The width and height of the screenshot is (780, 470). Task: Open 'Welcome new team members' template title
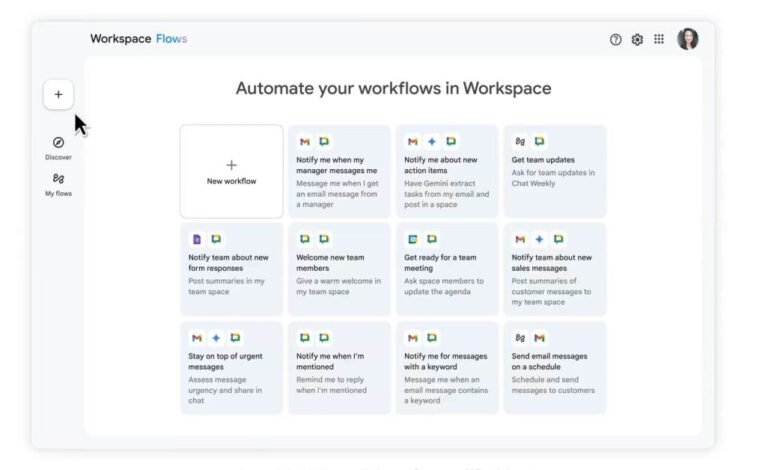pos(330,263)
